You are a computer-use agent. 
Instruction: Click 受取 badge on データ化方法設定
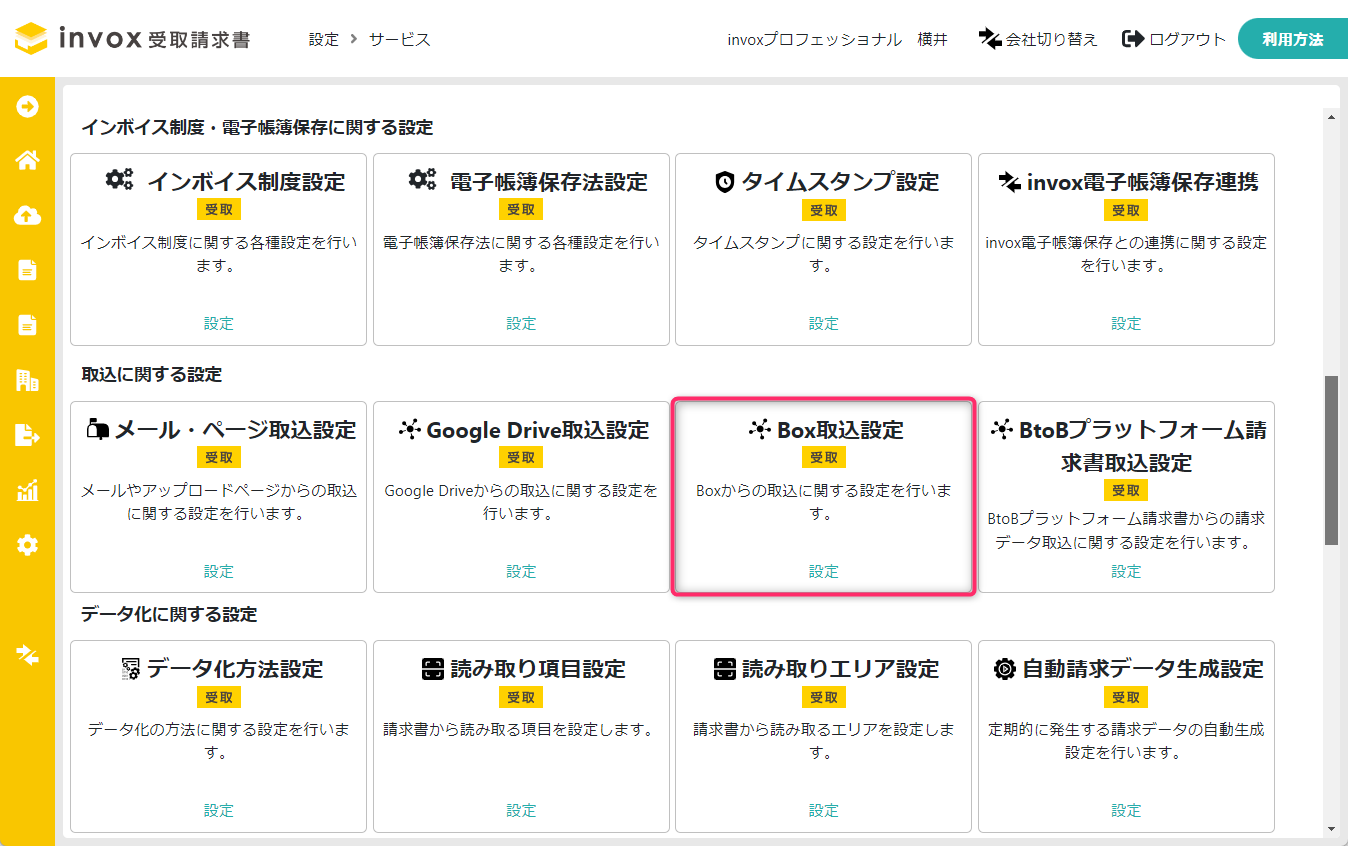pyautogui.click(x=218, y=696)
